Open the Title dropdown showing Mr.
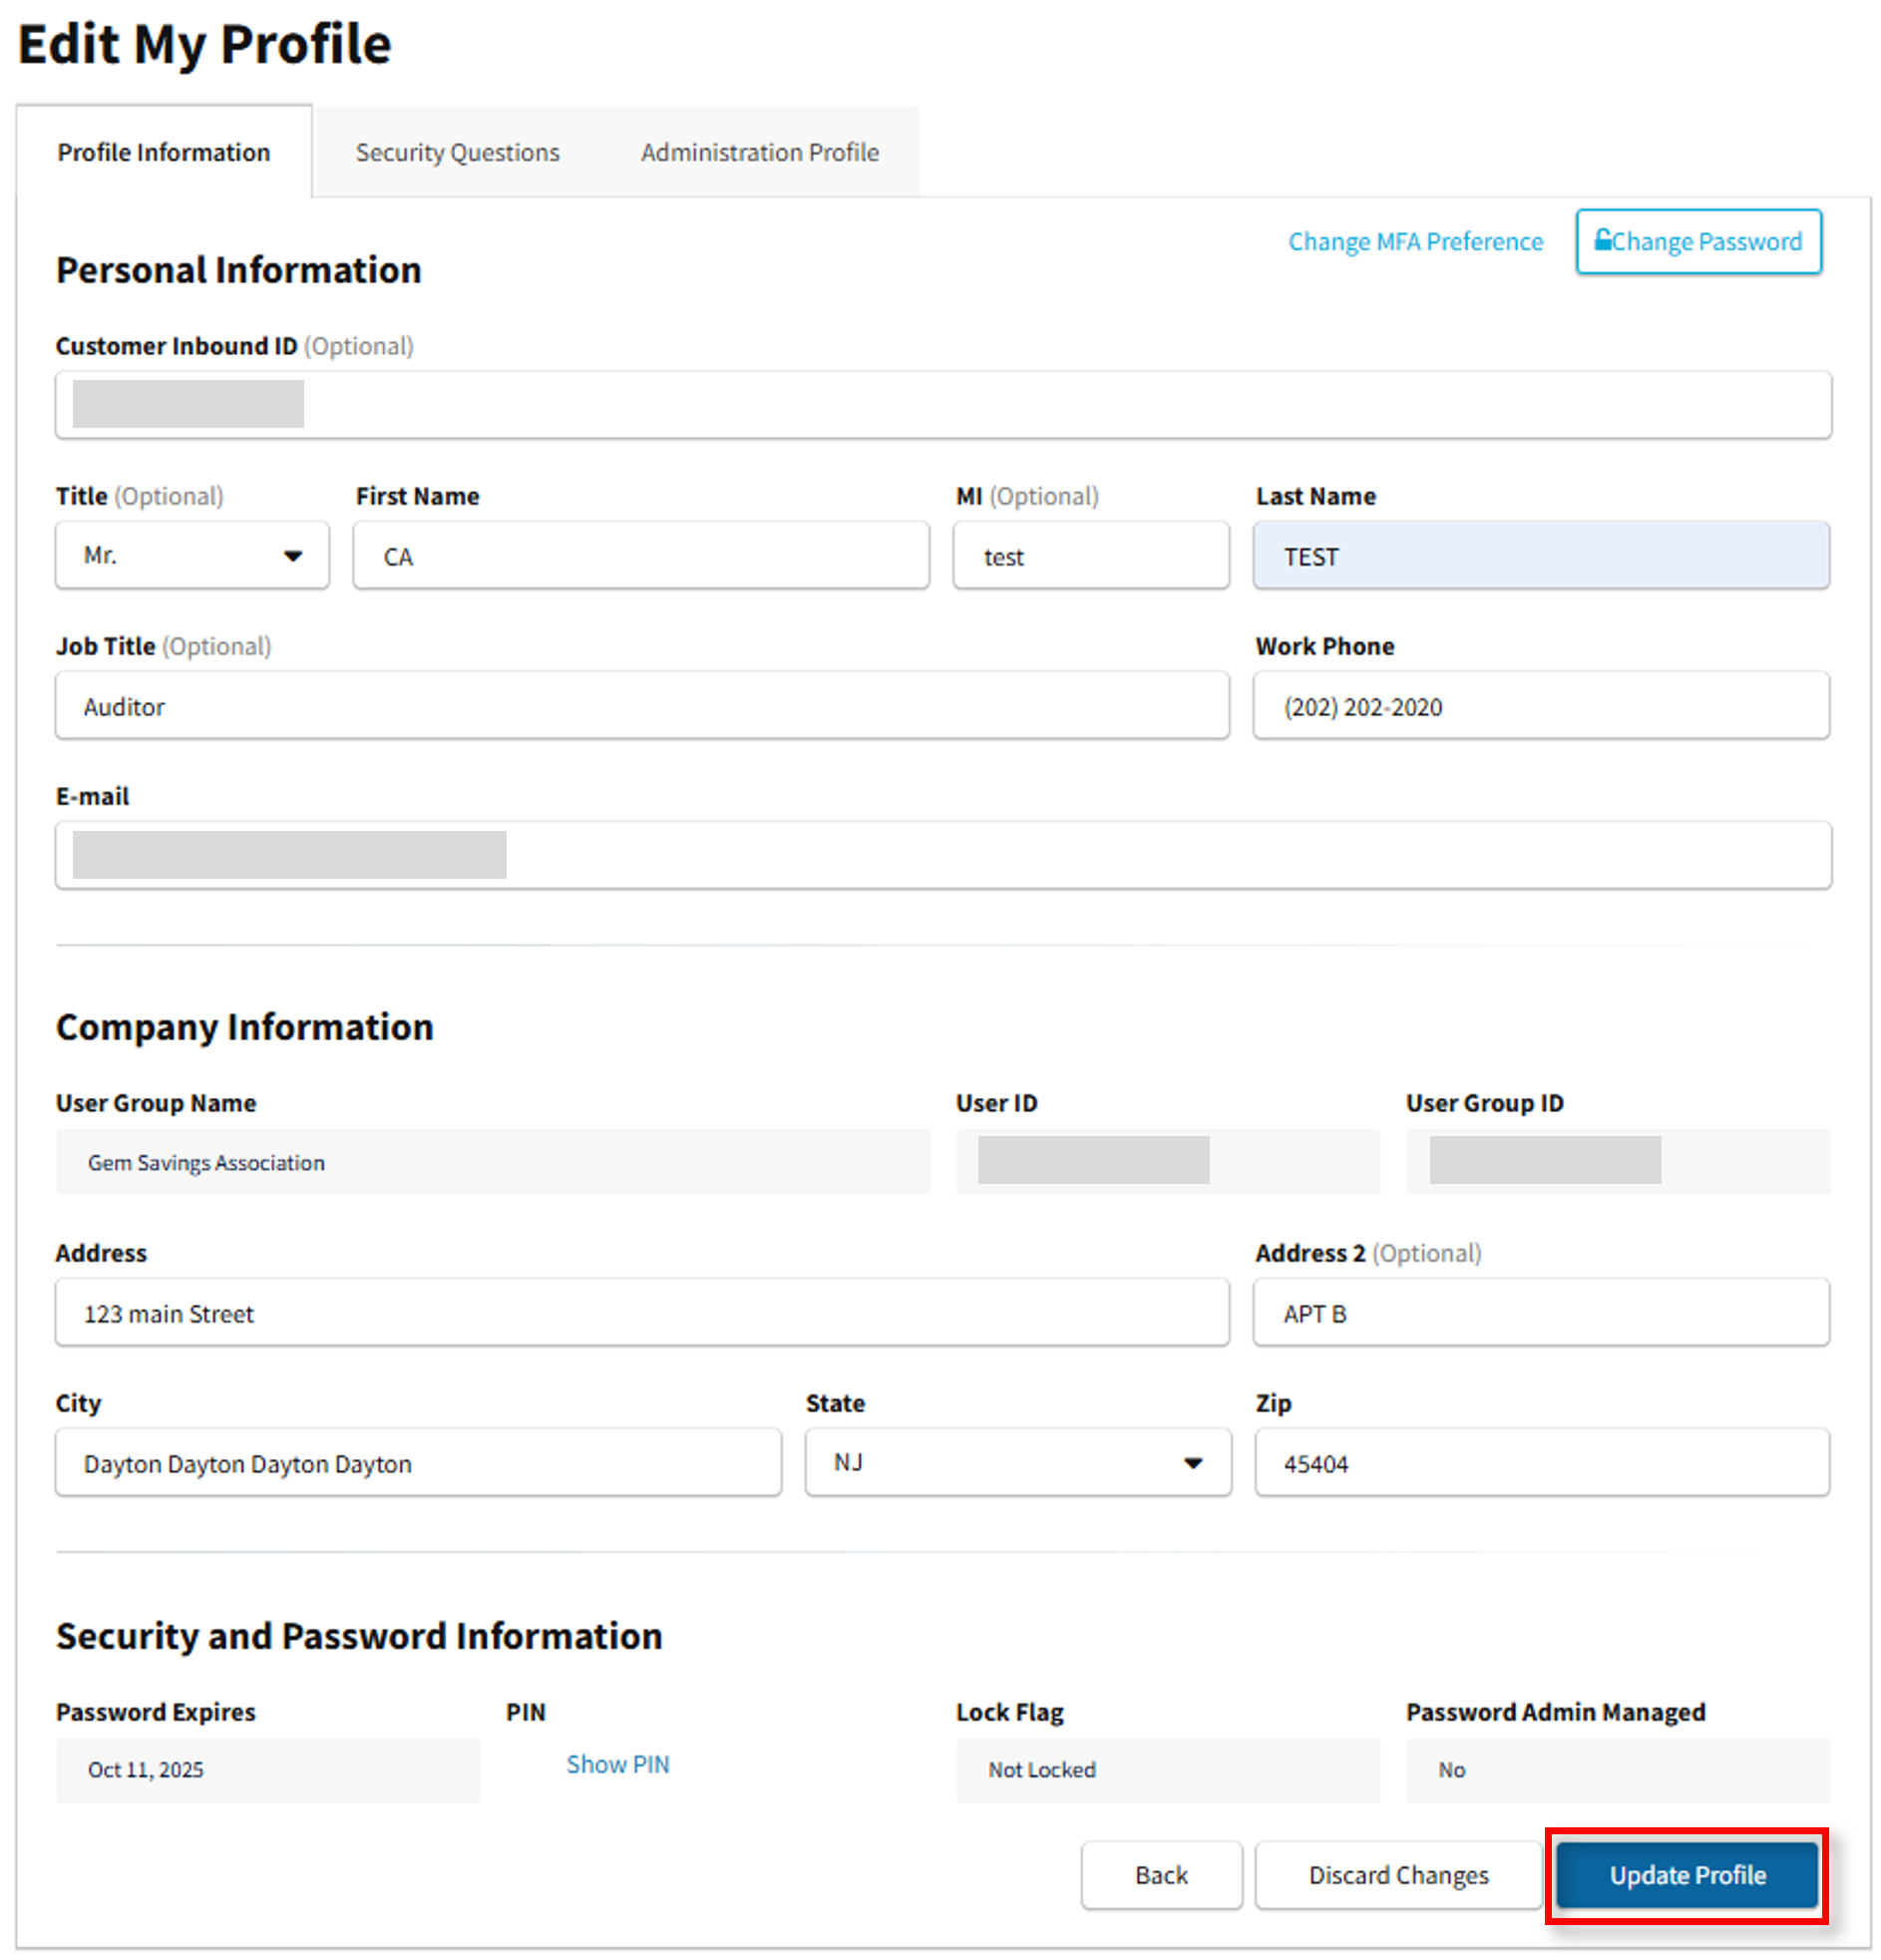Image resolution: width=1881 pixels, height=1960 pixels. point(192,555)
